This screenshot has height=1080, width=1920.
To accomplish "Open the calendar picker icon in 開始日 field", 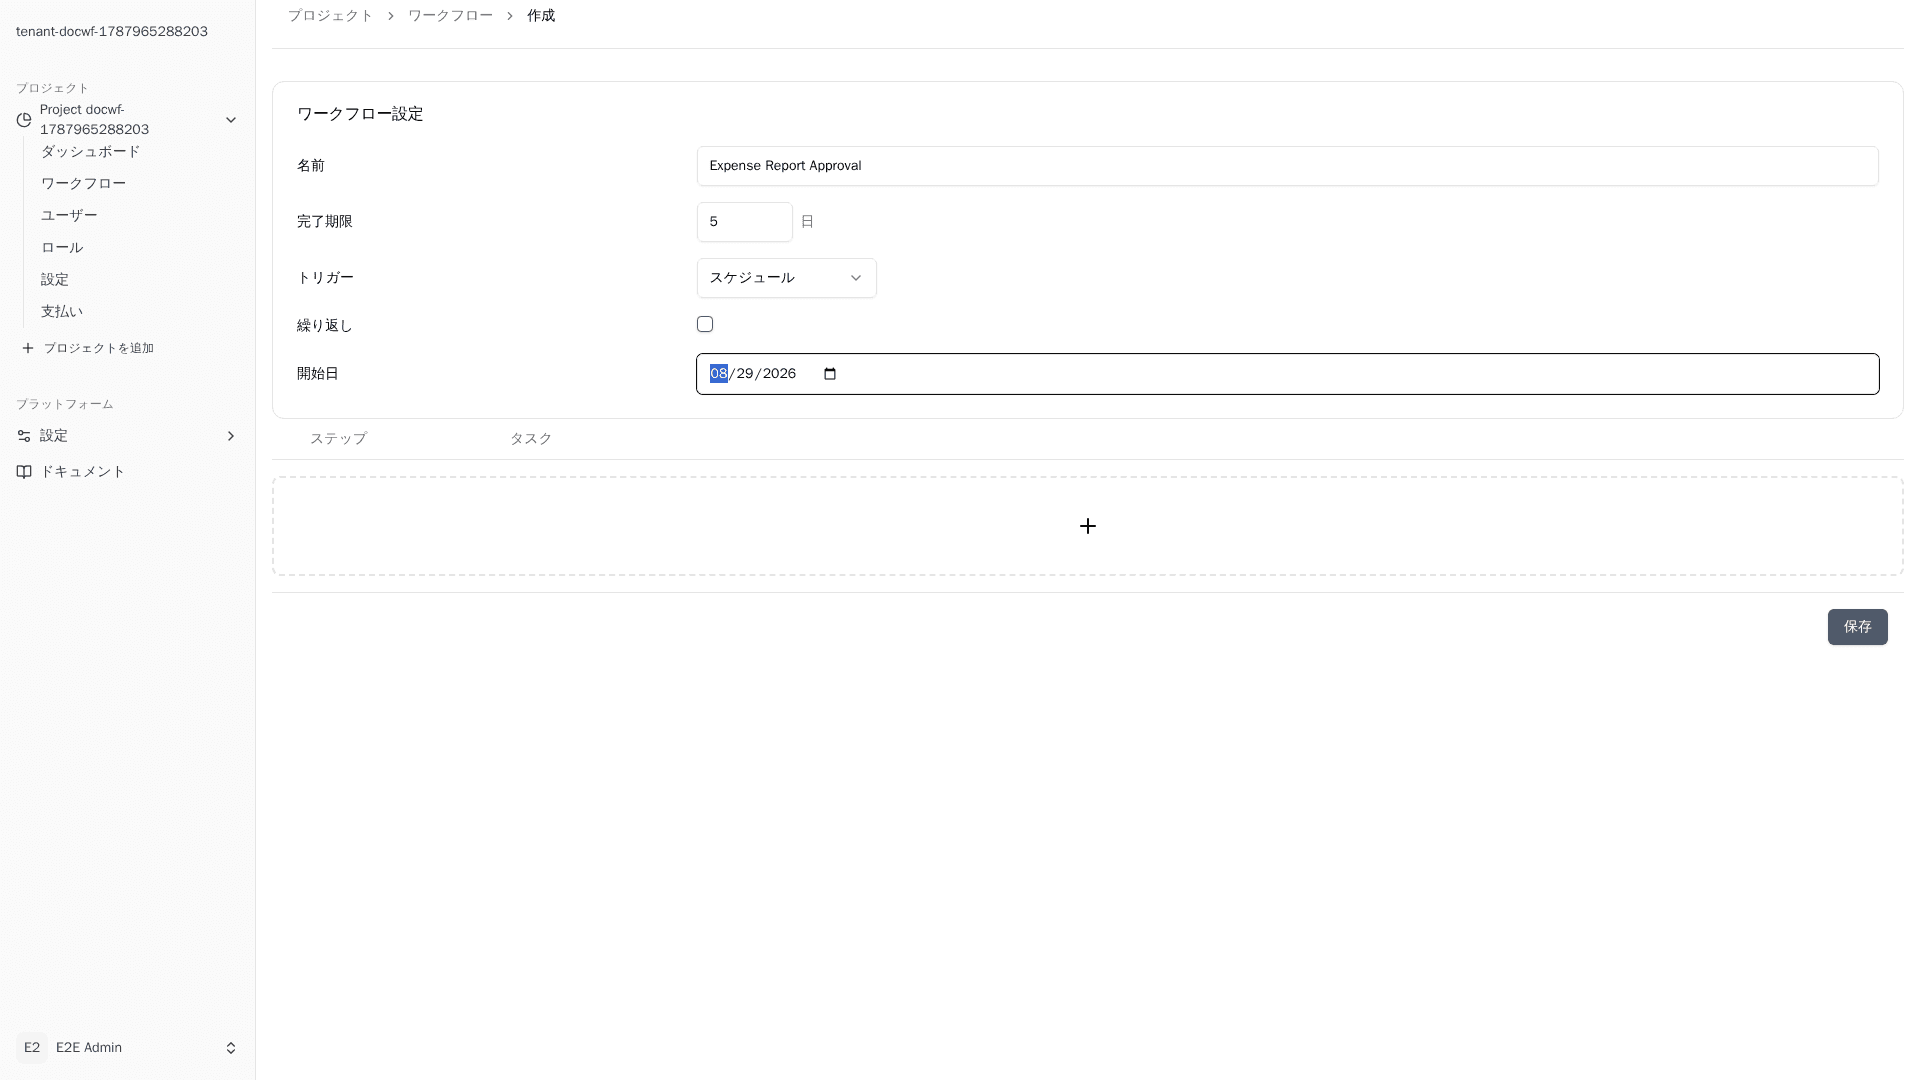I will click(x=830, y=374).
